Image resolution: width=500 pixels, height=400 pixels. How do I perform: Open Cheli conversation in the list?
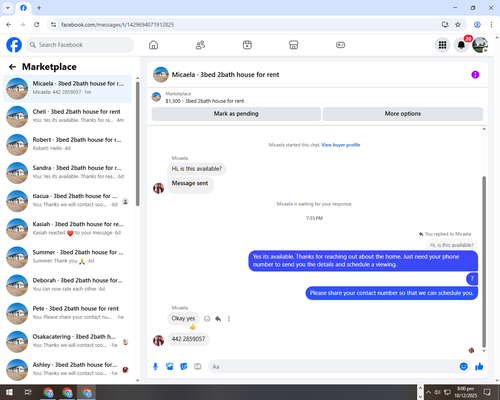point(67,116)
